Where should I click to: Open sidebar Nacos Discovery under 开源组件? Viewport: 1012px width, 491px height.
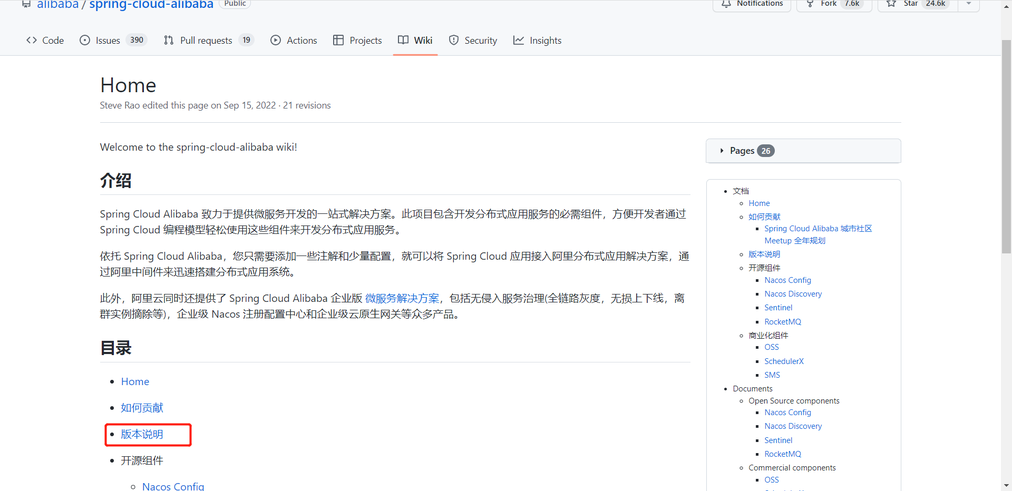pos(793,294)
